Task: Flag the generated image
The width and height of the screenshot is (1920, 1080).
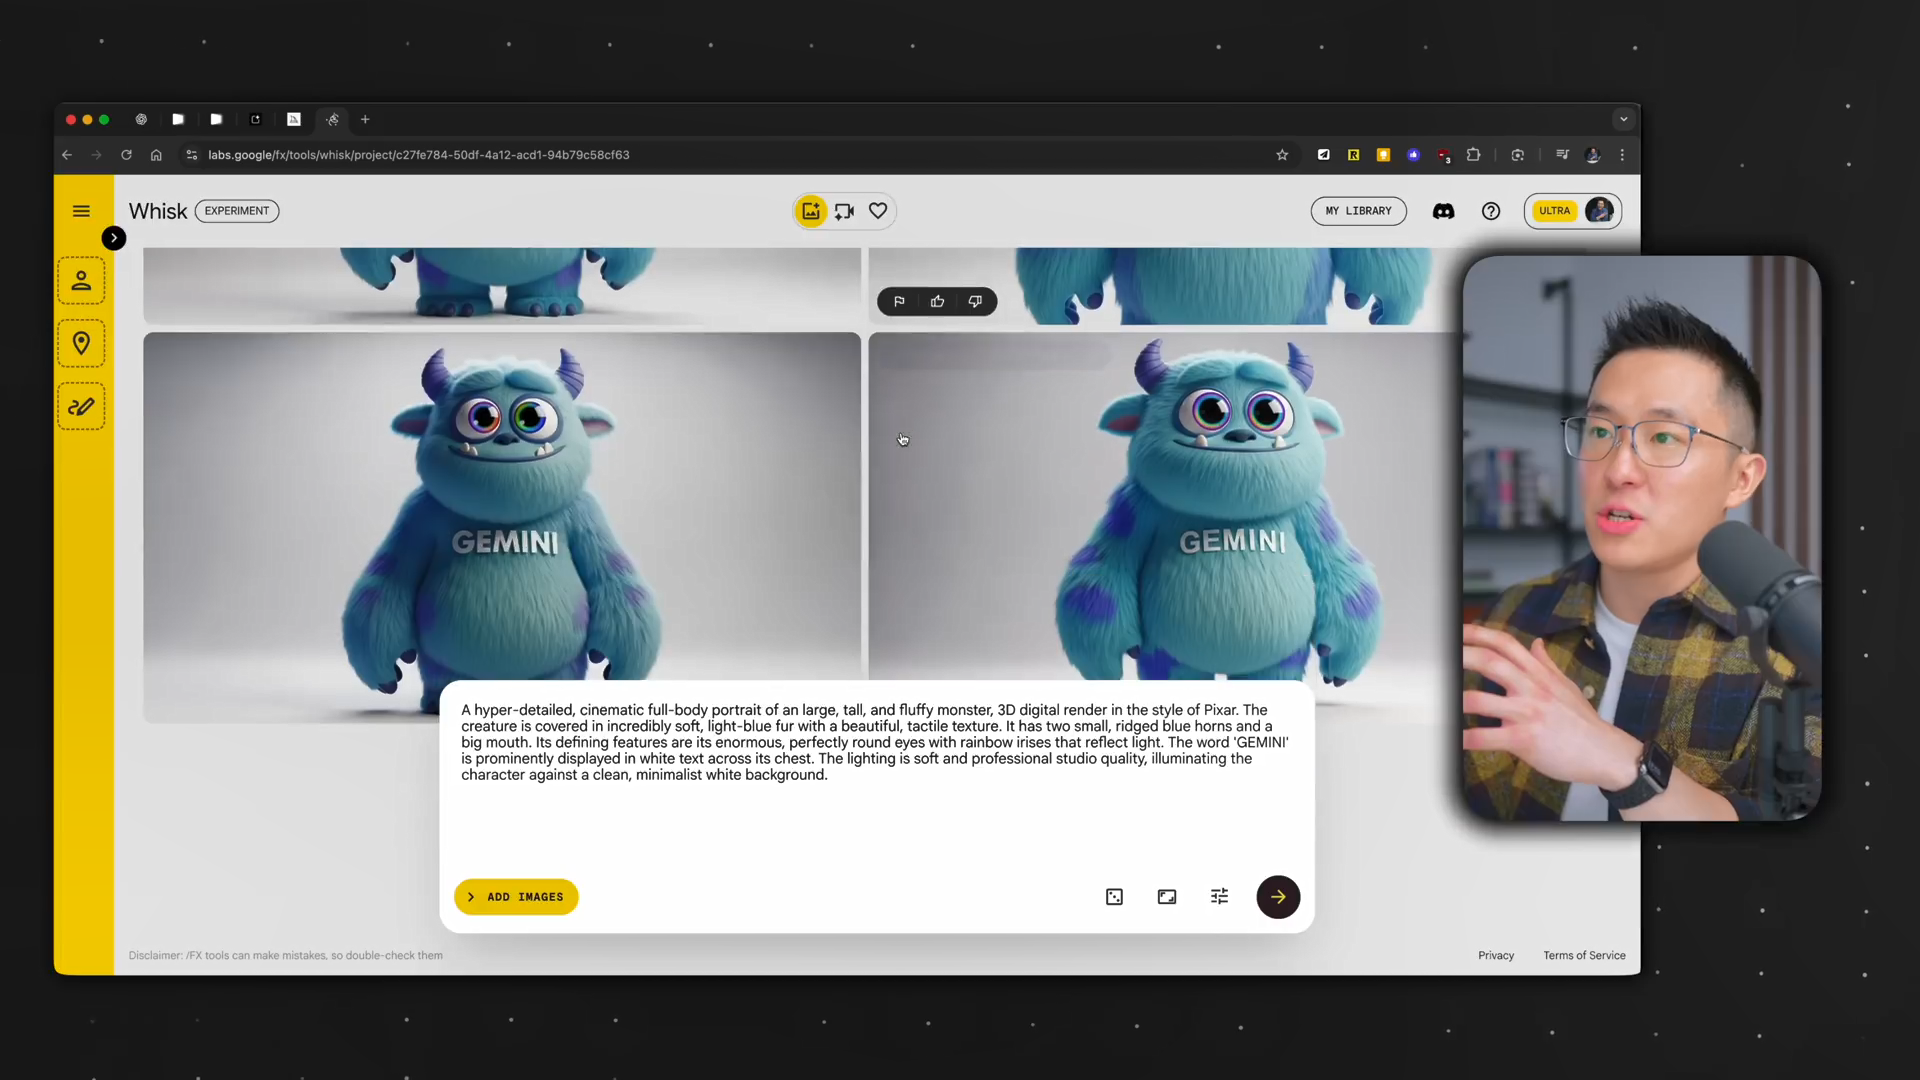Action: (x=899, y=301)
